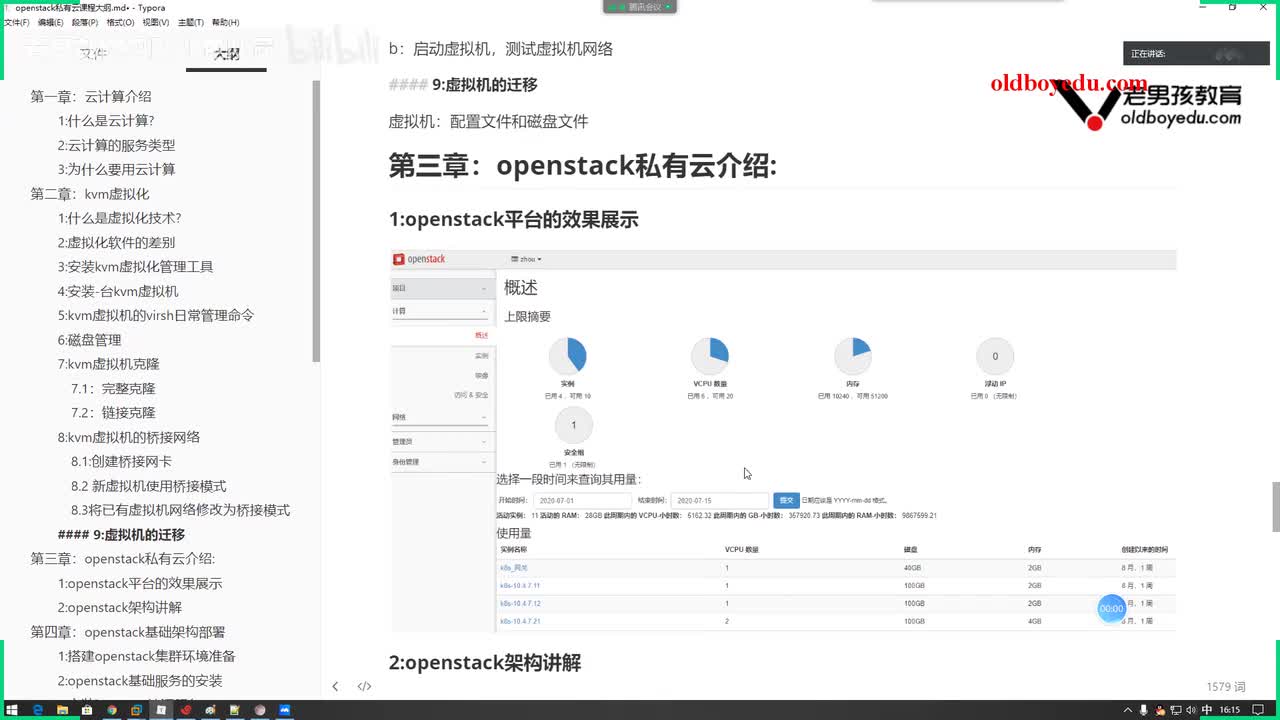
Task: Switch sidebar to the 文件 tab
Action: [93, 54]
